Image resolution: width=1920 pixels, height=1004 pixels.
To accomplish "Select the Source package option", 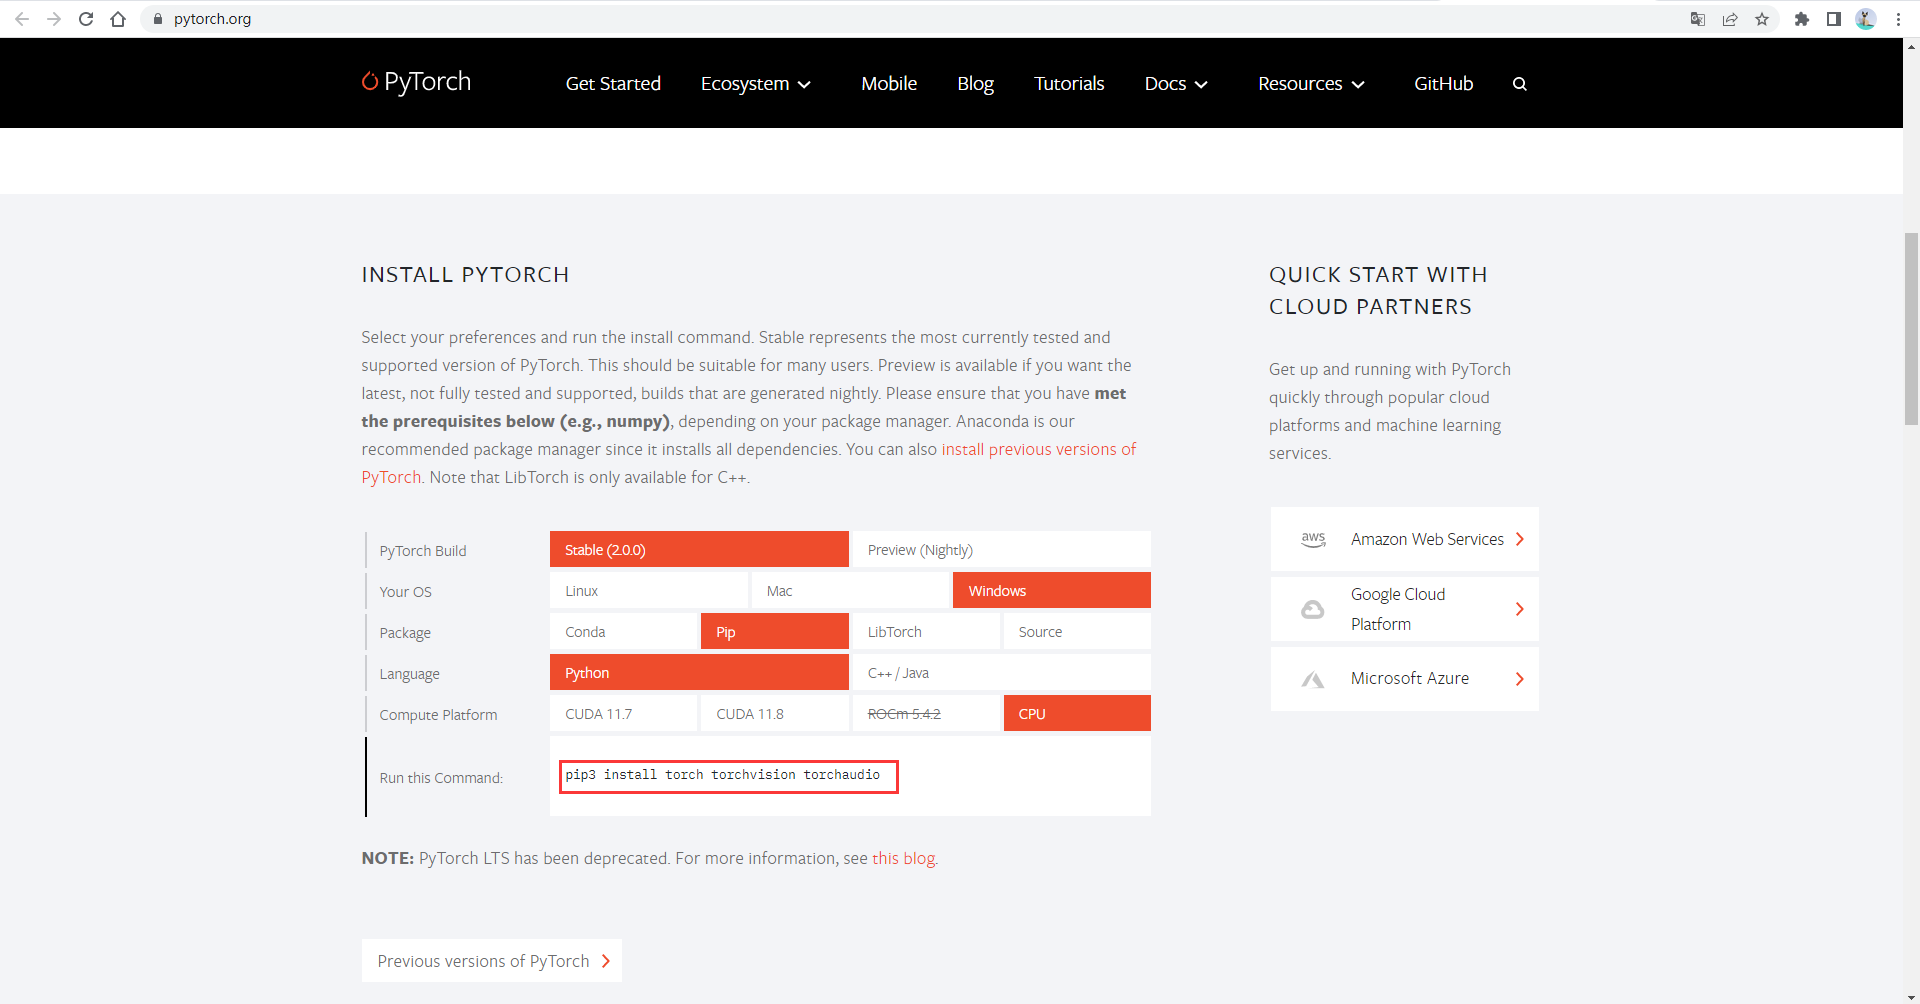I will (x=1077, y=632).
